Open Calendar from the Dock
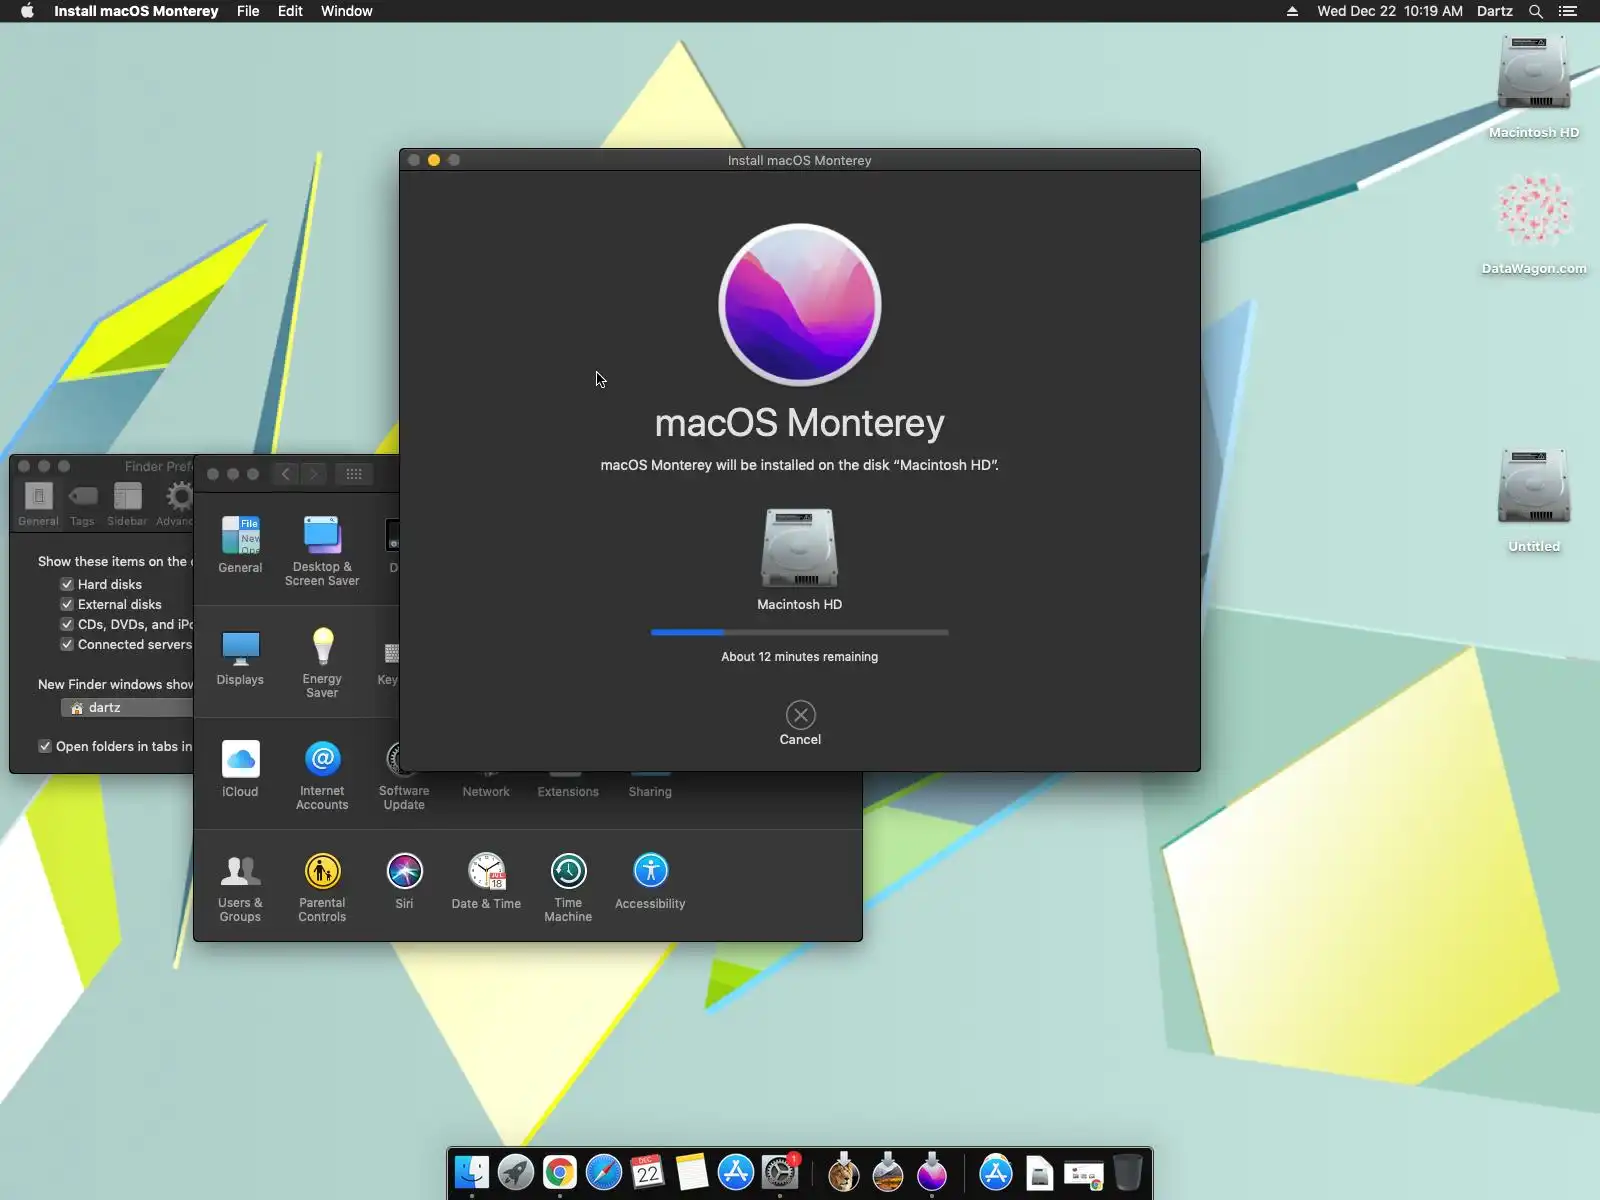 [x=648, y=1172]
